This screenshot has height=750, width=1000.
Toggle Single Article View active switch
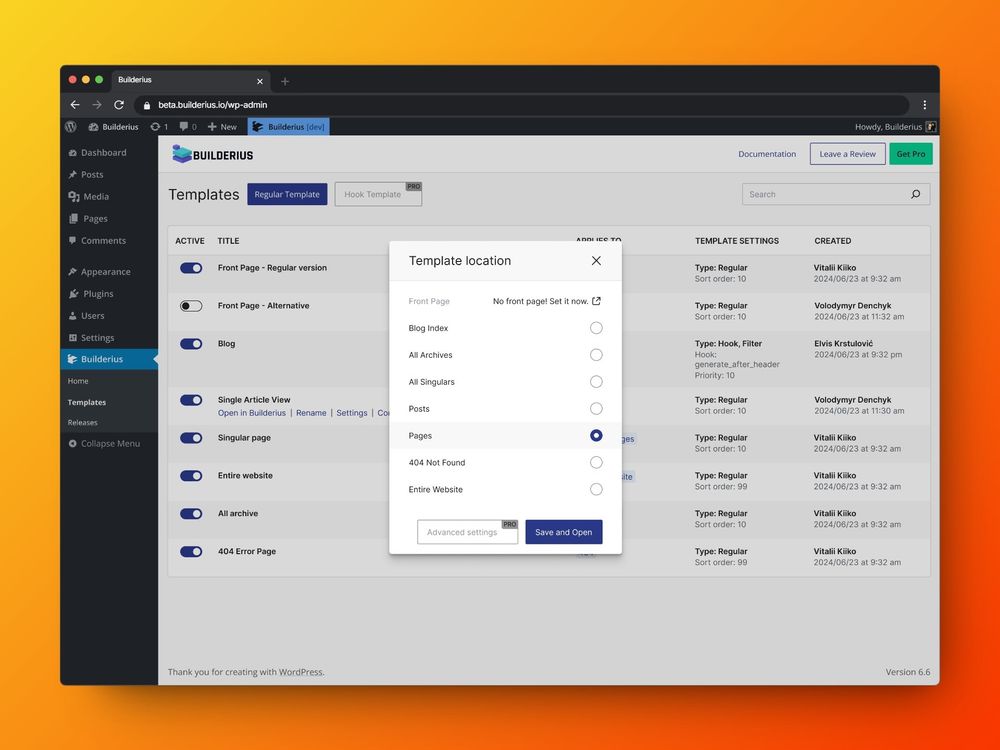[191, 400]
